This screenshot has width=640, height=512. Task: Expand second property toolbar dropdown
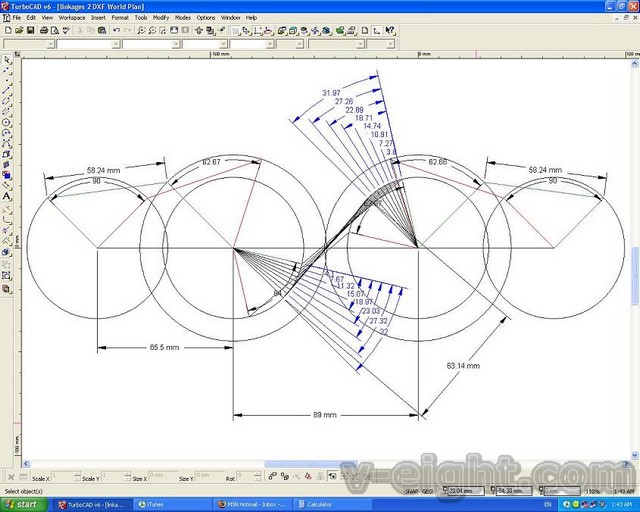(116, 44)
